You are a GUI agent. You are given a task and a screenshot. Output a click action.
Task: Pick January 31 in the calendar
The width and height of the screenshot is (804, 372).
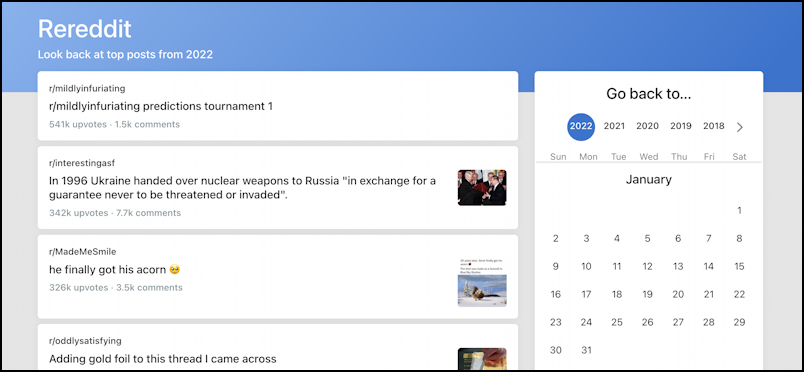coord(586,350)
